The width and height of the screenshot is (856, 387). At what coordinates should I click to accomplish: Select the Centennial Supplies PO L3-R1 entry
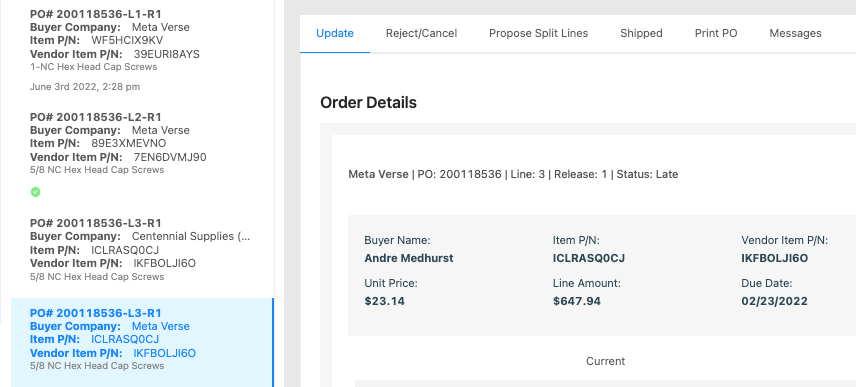pyautogui.click(x=142, y=249)
